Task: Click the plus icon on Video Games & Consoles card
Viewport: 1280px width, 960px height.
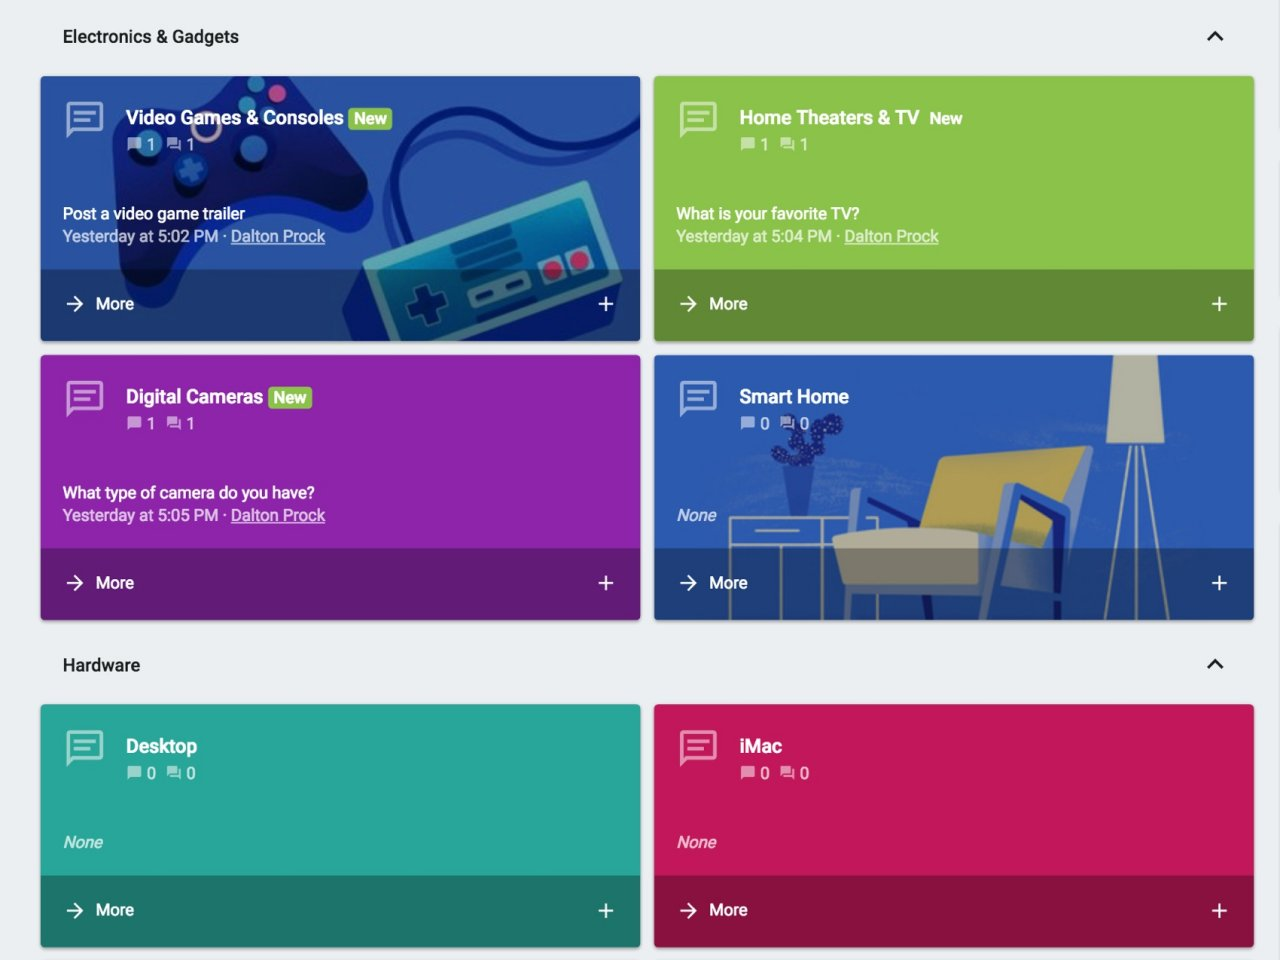Action: [x=605, y=304]
